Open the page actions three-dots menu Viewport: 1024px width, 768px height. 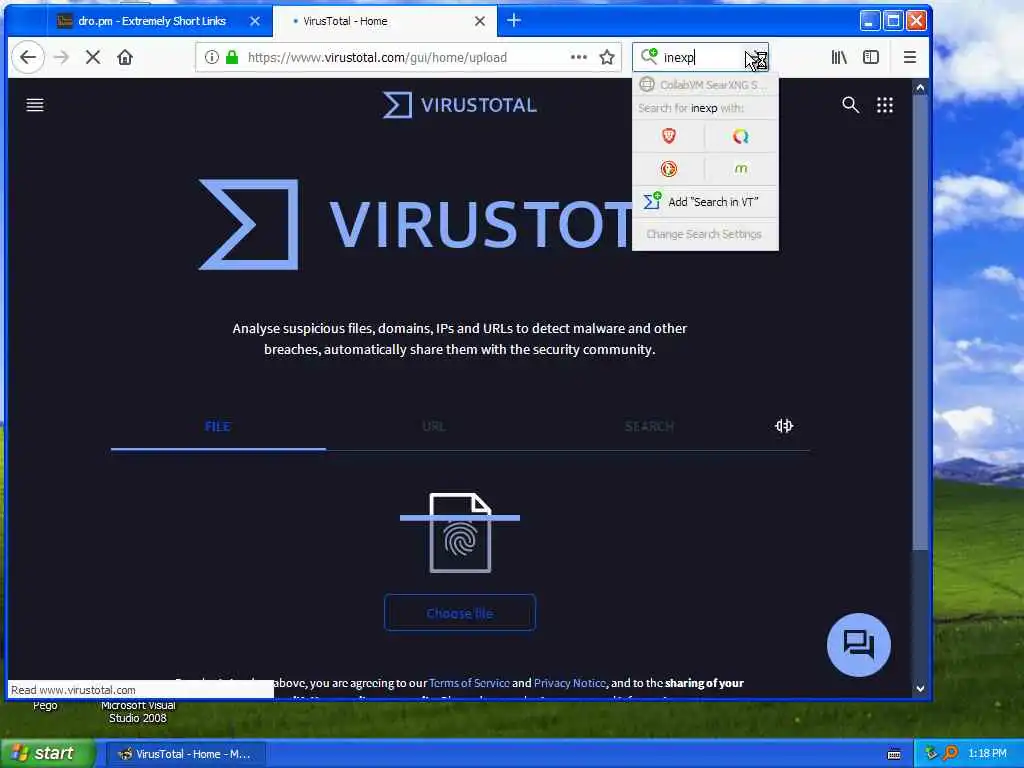click(579, 57)
